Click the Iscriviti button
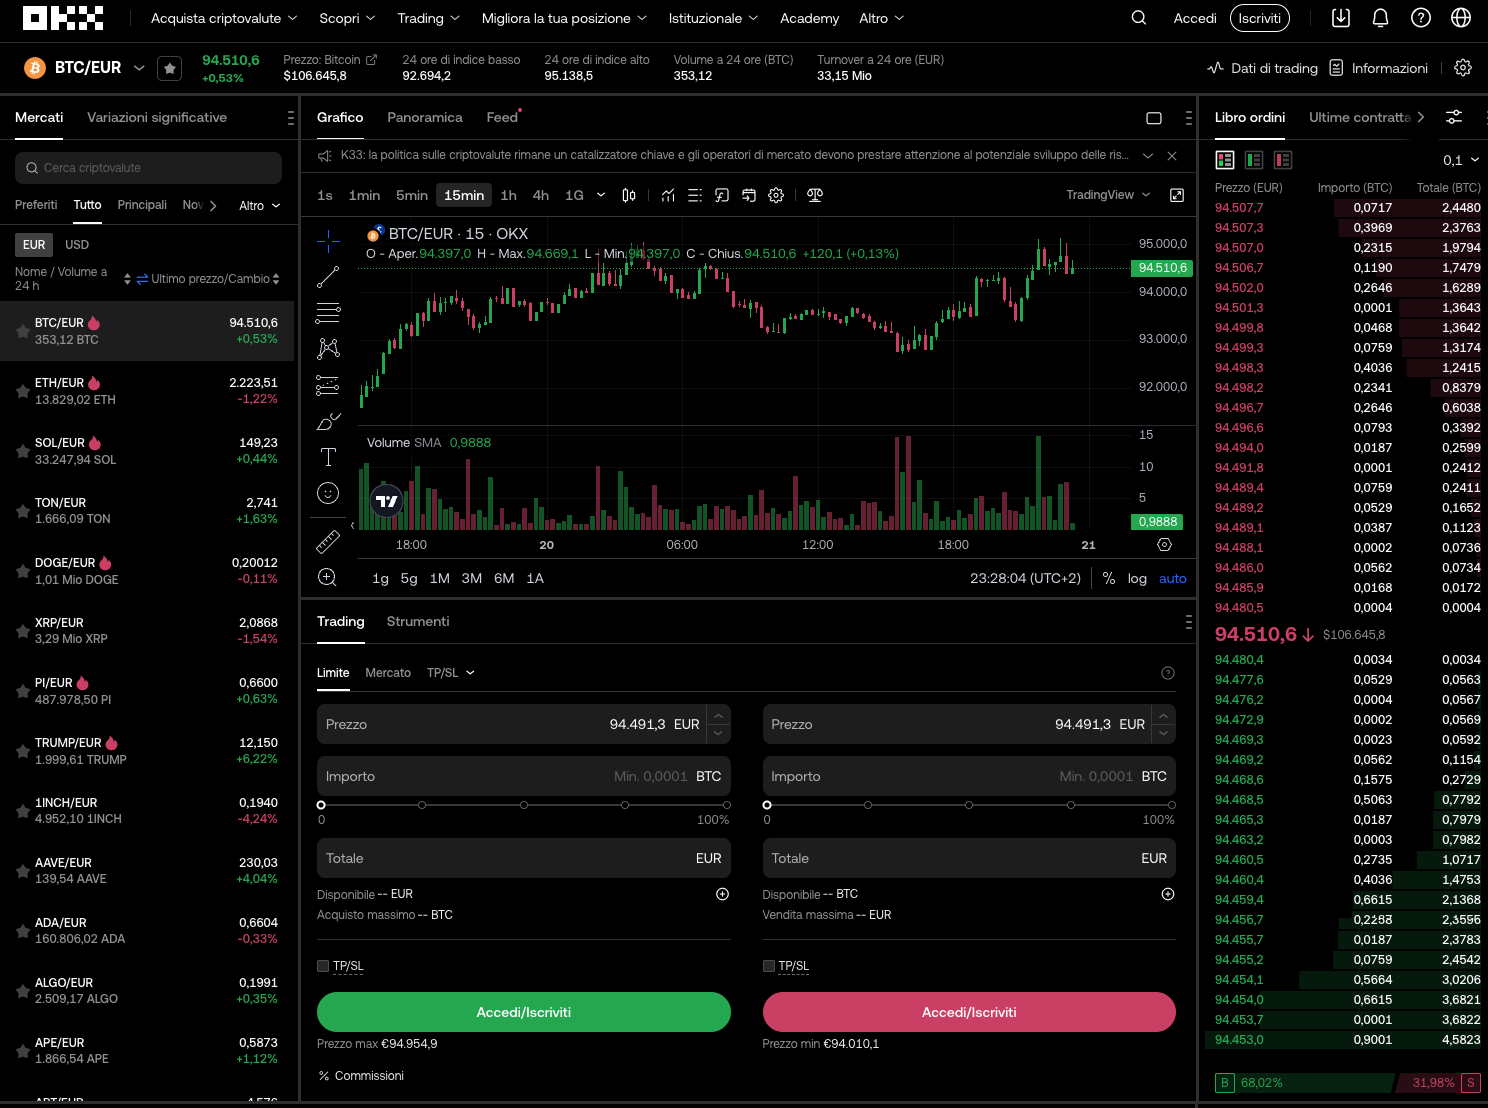This screenshot has width=1488, height=1108. click(x=1259, y=18)
